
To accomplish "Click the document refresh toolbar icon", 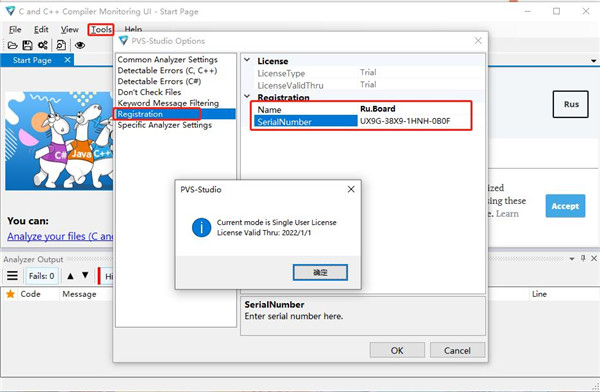I will click(61, 45).
